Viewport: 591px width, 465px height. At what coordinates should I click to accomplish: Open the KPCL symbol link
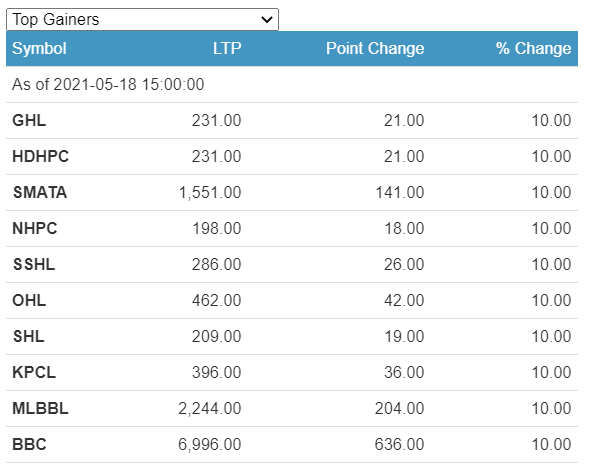click(x=34, y=372)
